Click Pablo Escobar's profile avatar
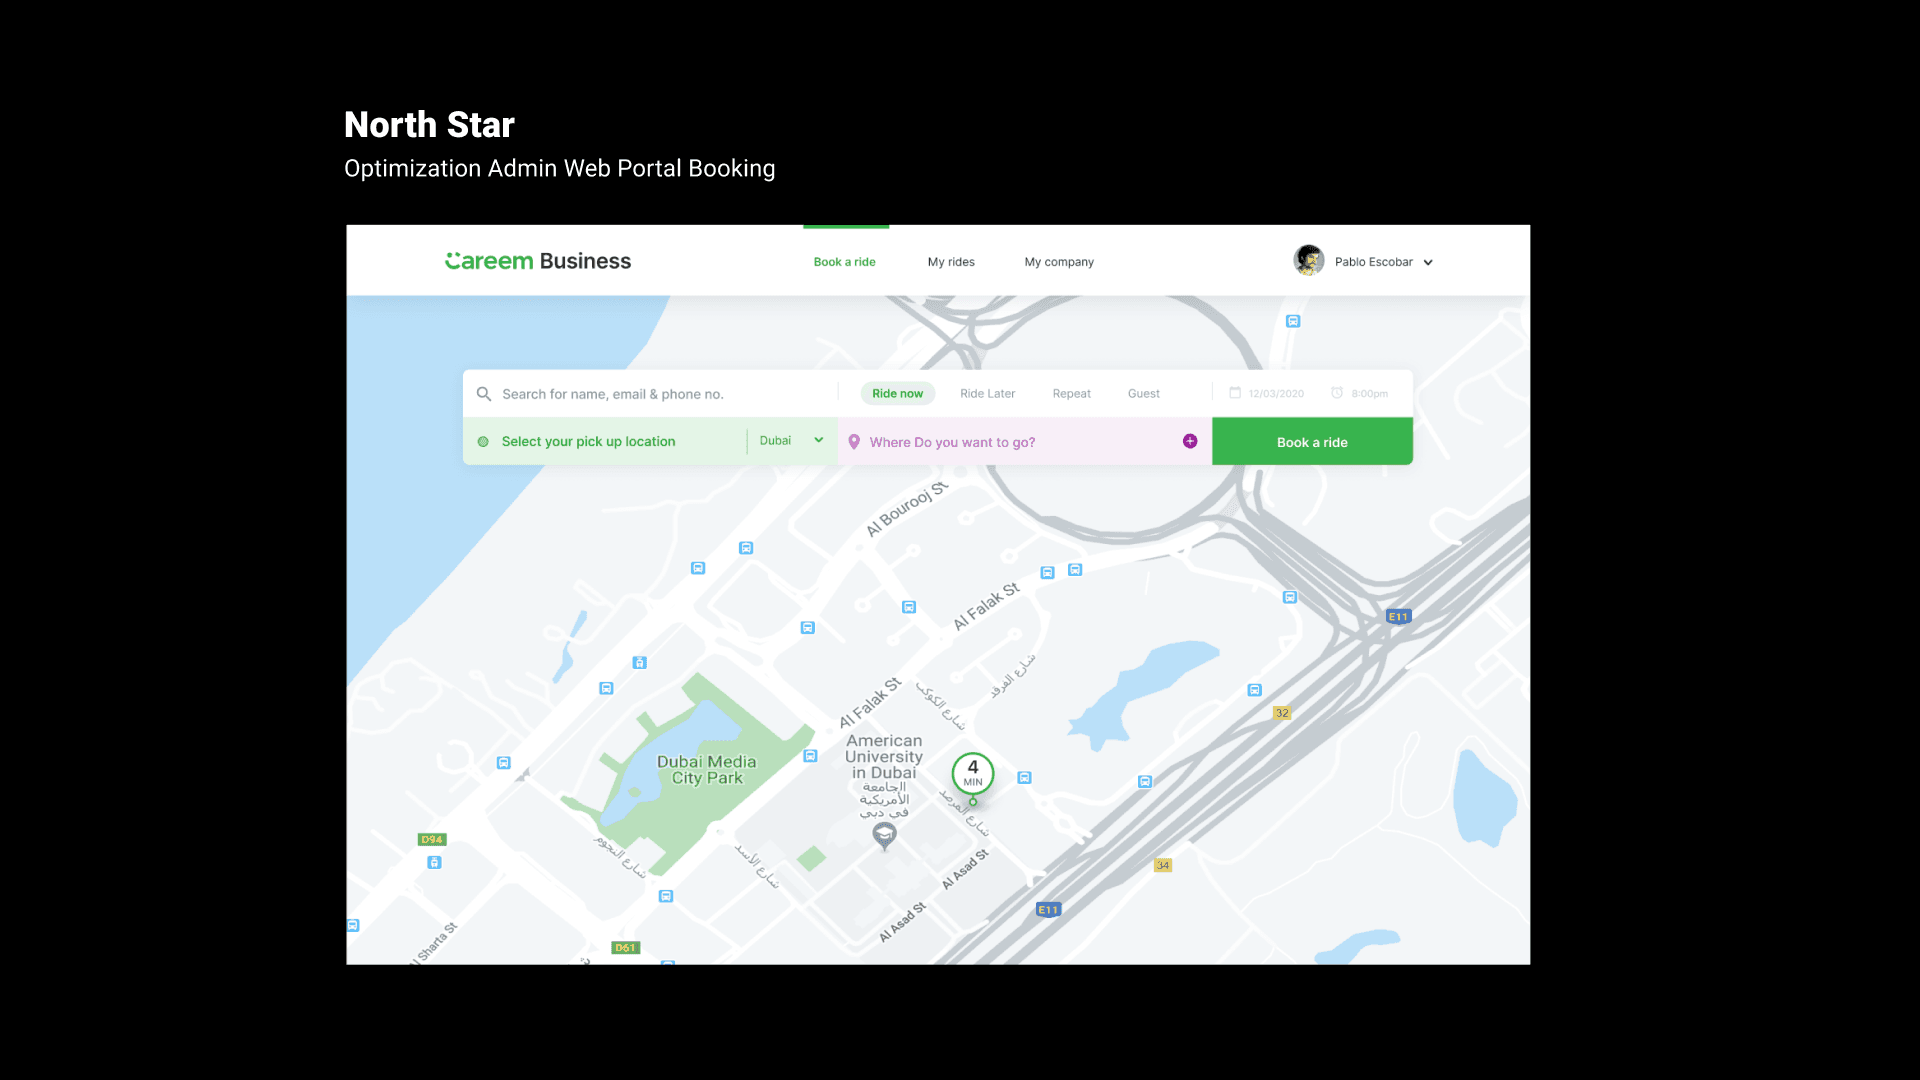 1309,261
